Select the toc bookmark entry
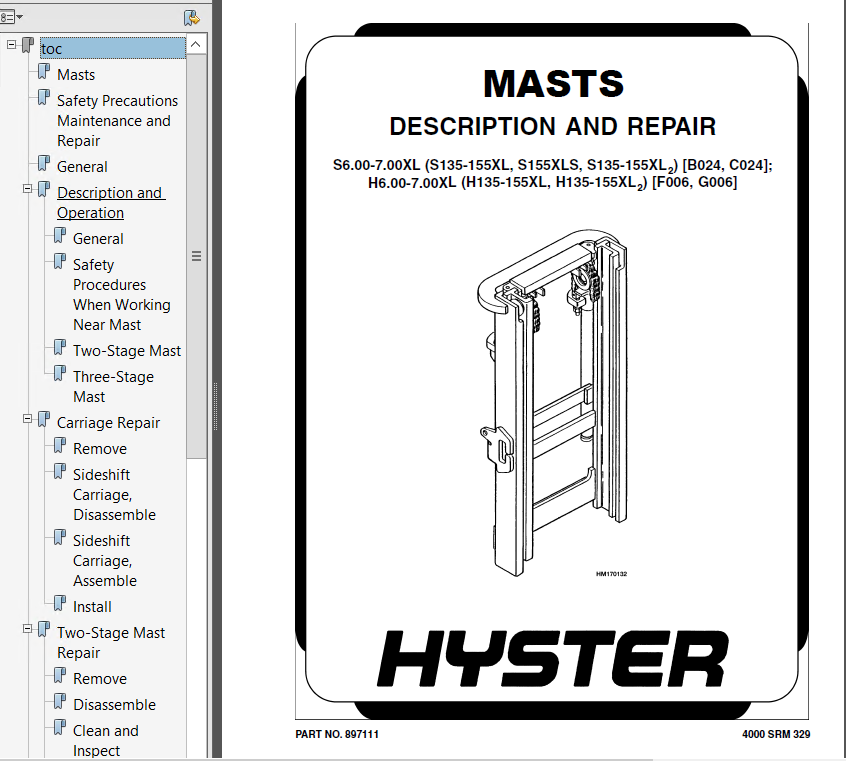Screen dimensions: 846x761 113,49
